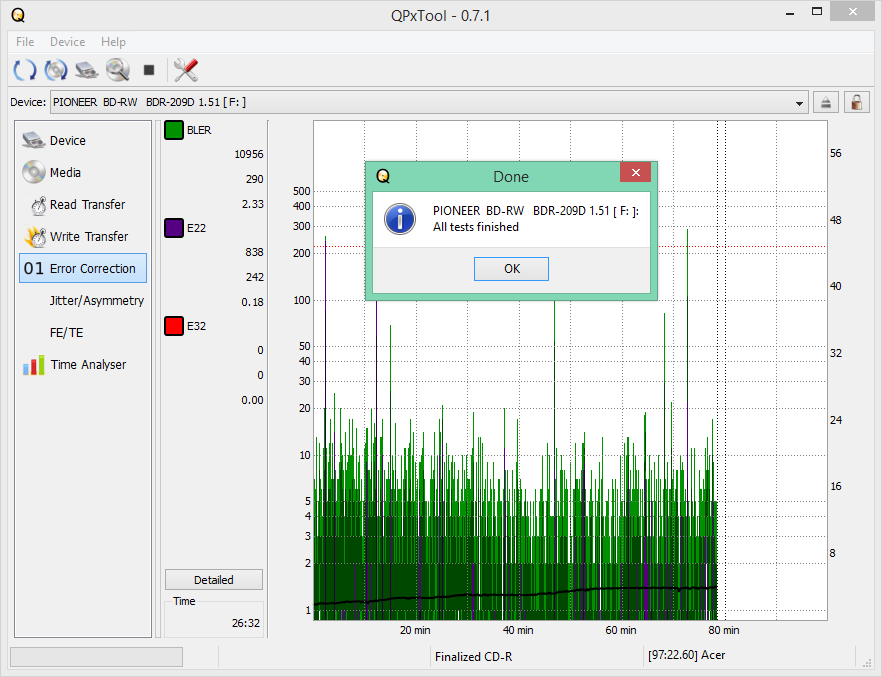Click the Device drive icon in sidebar
The height and width of the screenshot is (677, 882).
point(33,140)
